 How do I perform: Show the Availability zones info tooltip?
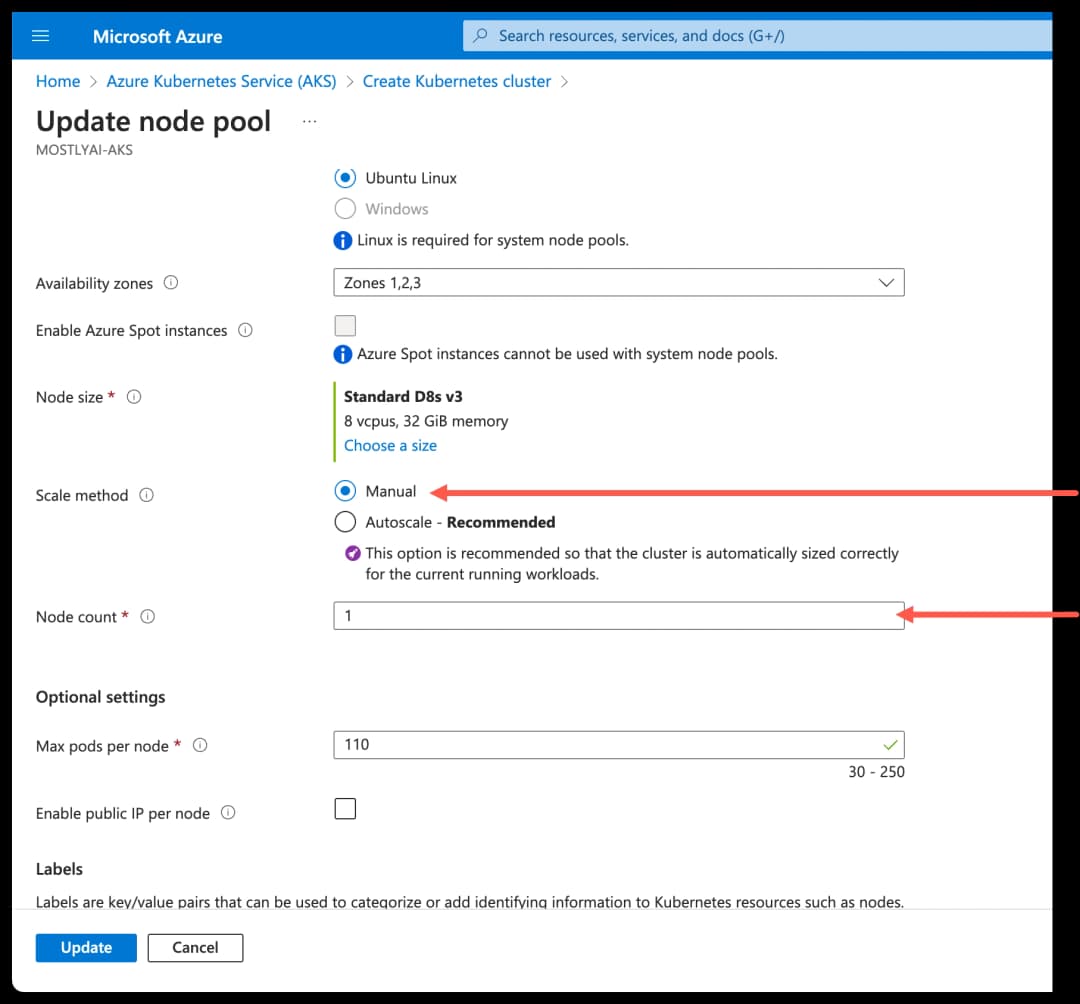[170, 283]
